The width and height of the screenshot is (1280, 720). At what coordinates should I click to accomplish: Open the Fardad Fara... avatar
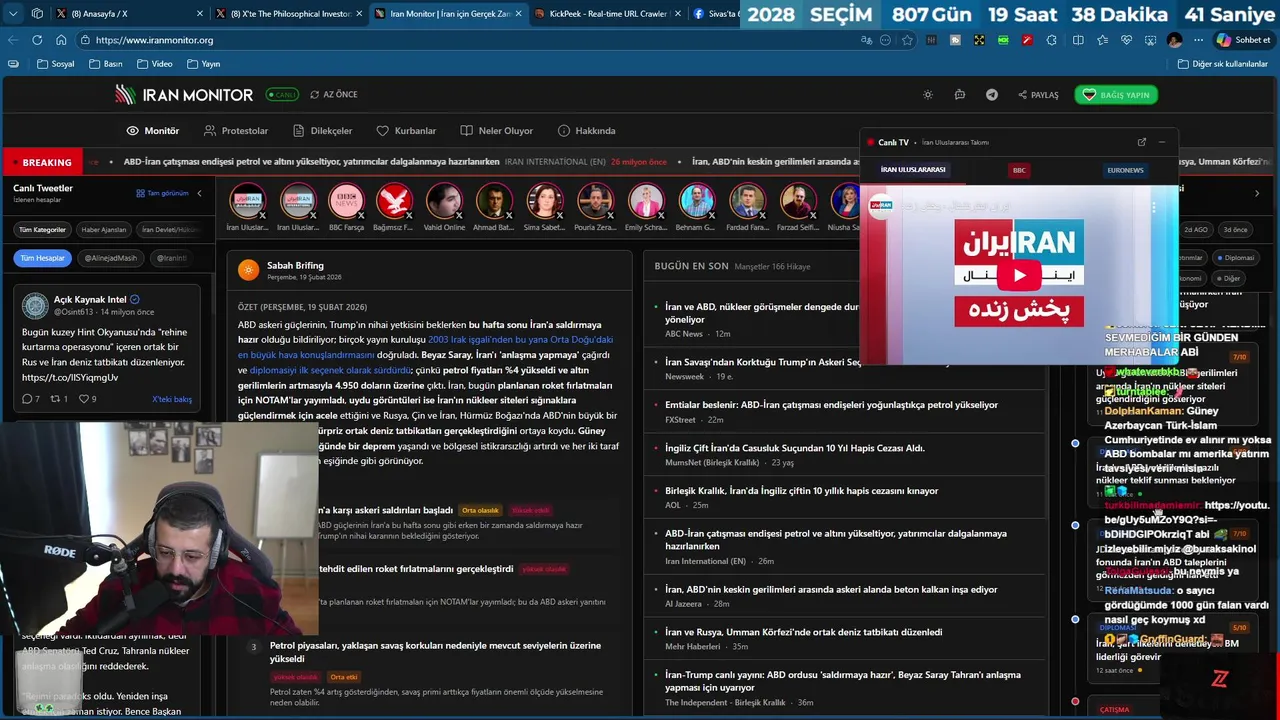tap(747, 201)
